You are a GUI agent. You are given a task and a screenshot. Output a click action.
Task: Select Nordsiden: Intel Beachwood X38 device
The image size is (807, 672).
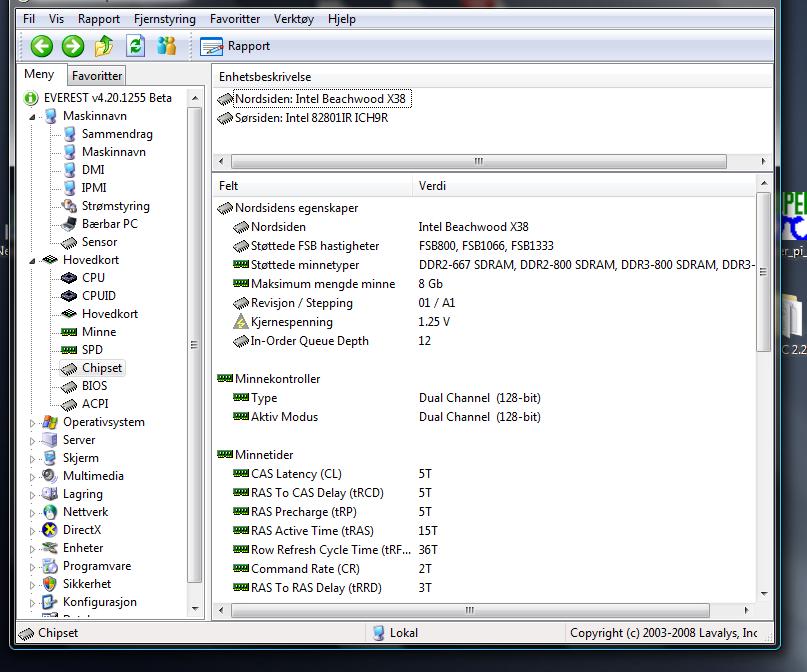pyautogui.click(x=320, y=99)
